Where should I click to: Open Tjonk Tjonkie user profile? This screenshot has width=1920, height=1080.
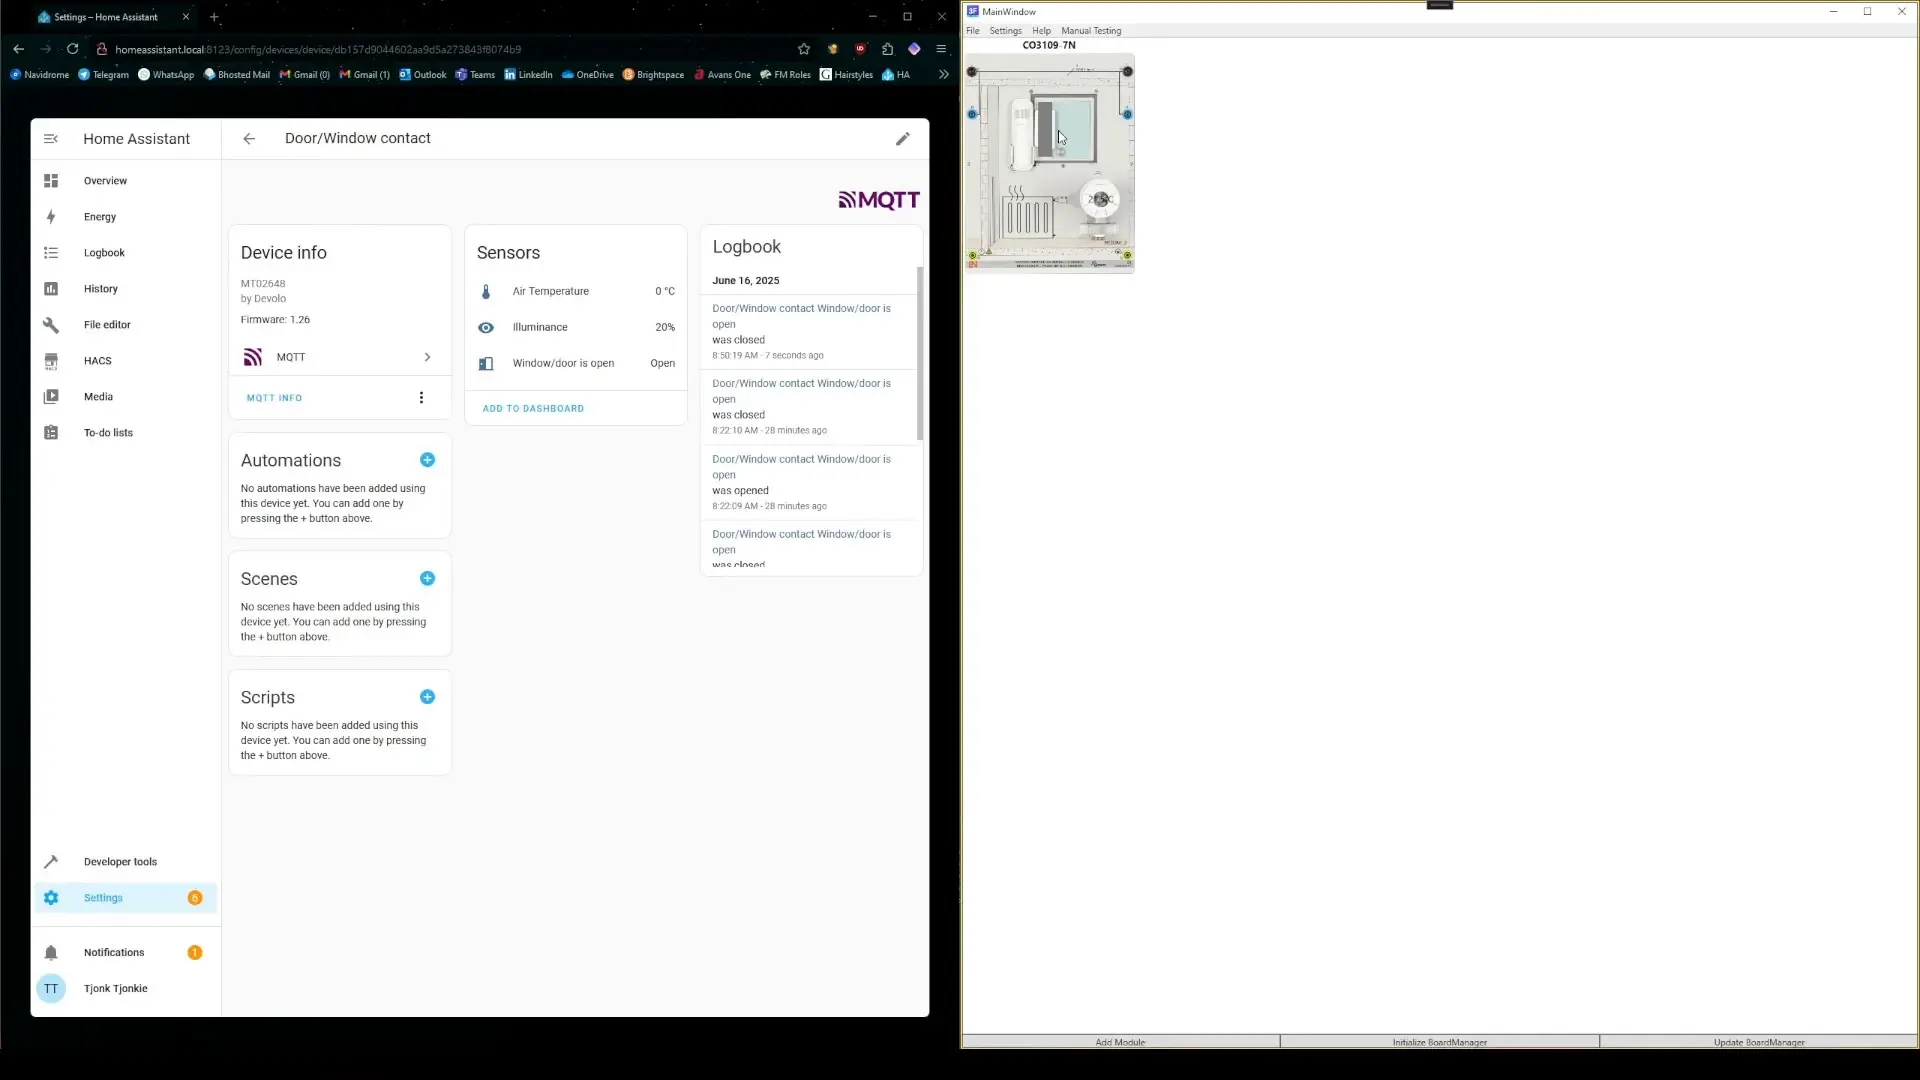click(x=125, y=989)
